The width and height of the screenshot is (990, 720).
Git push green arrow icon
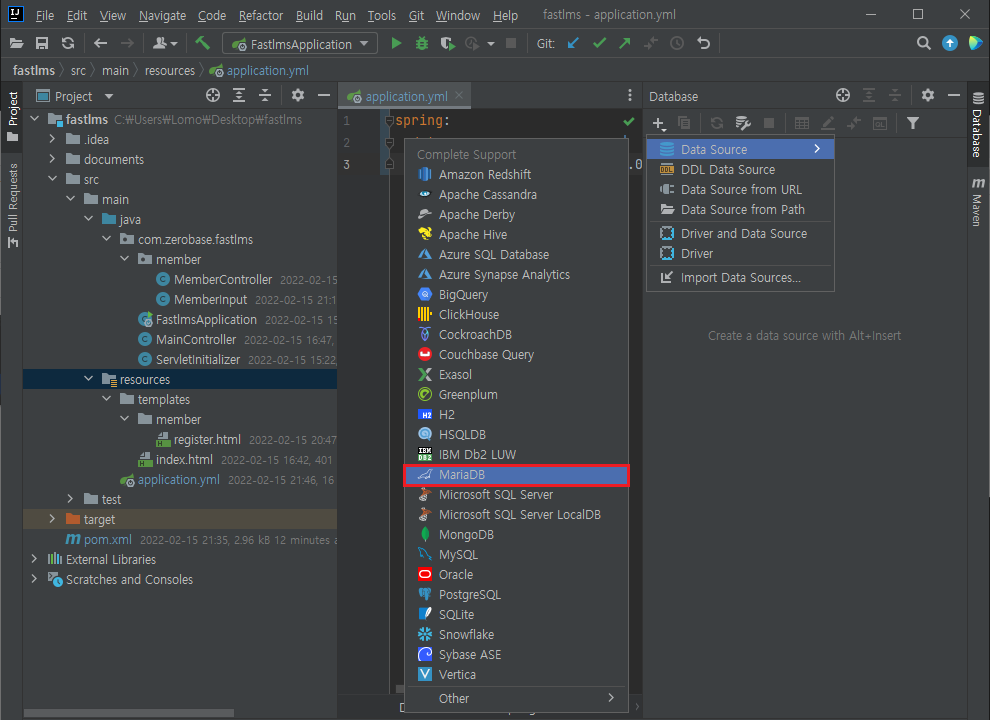tap(624, 44)
